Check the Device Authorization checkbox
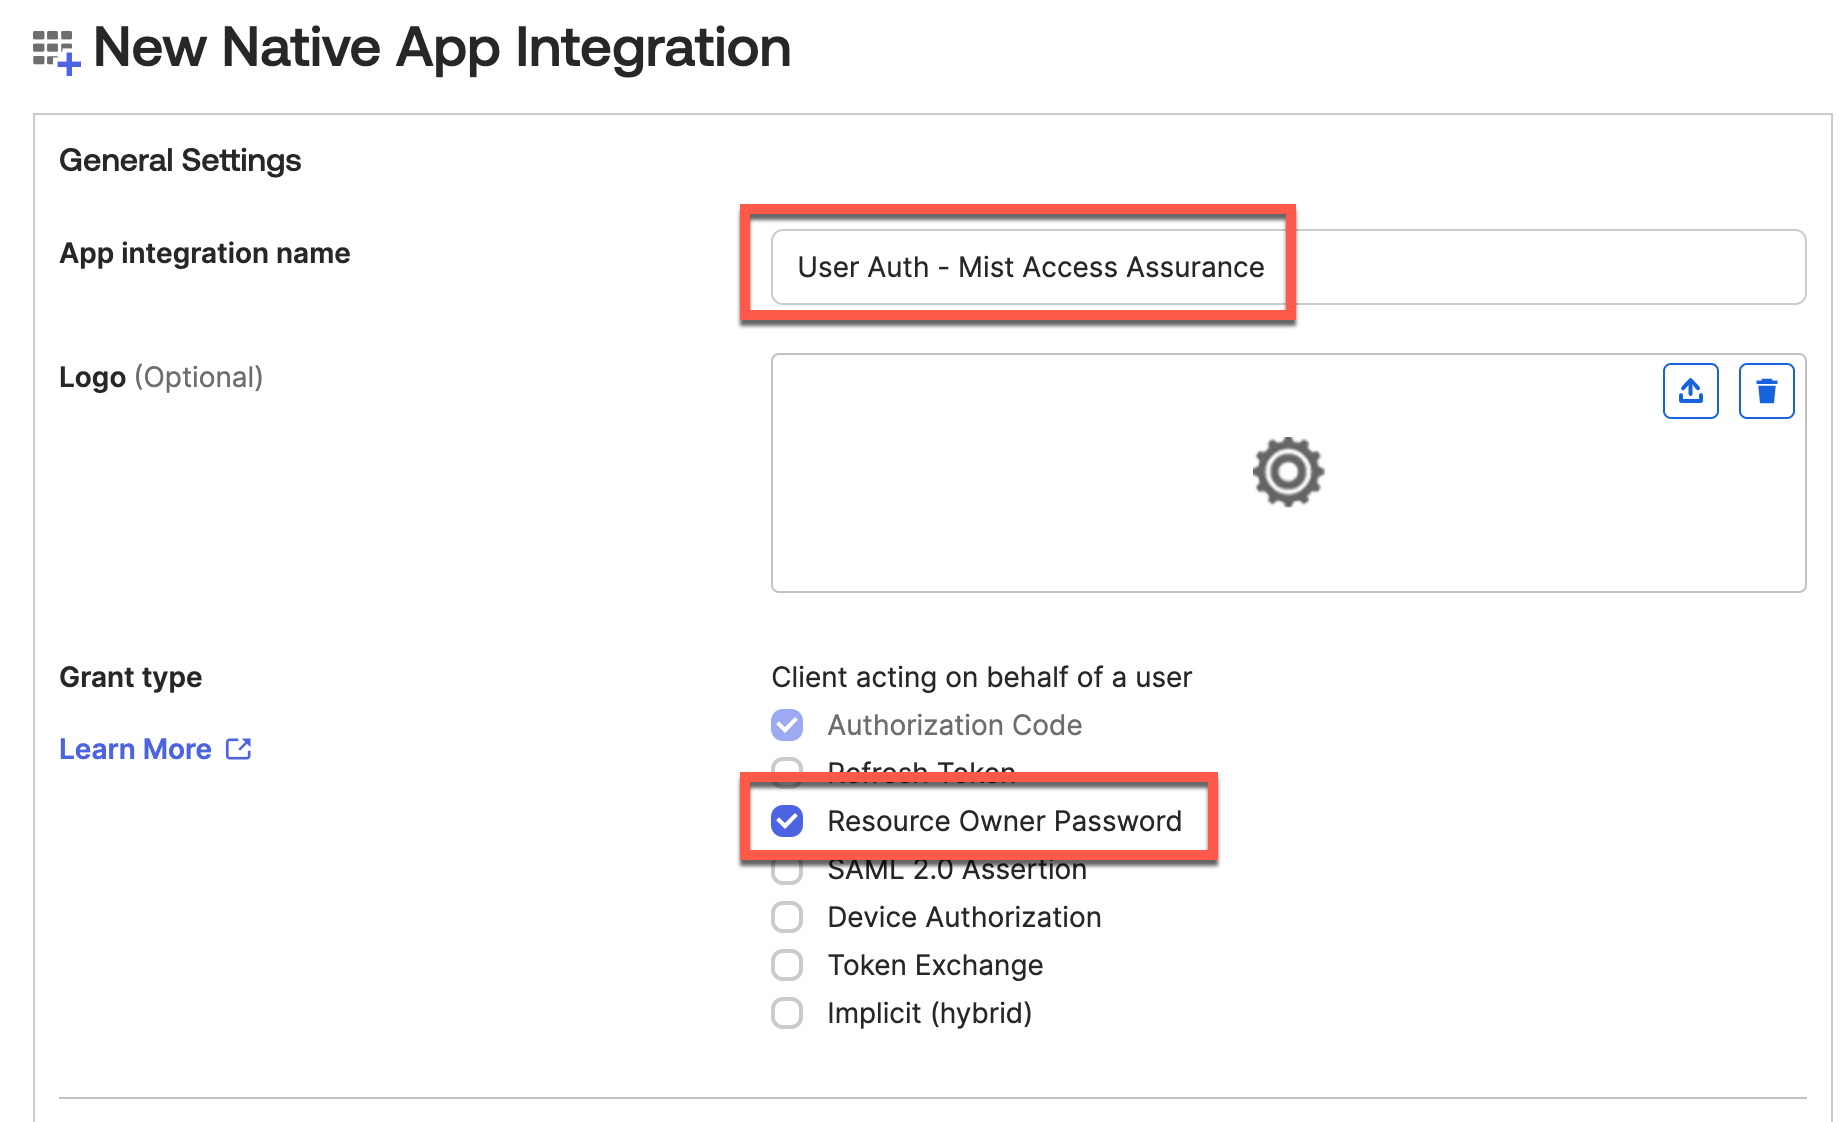 (x=787, y=917)
